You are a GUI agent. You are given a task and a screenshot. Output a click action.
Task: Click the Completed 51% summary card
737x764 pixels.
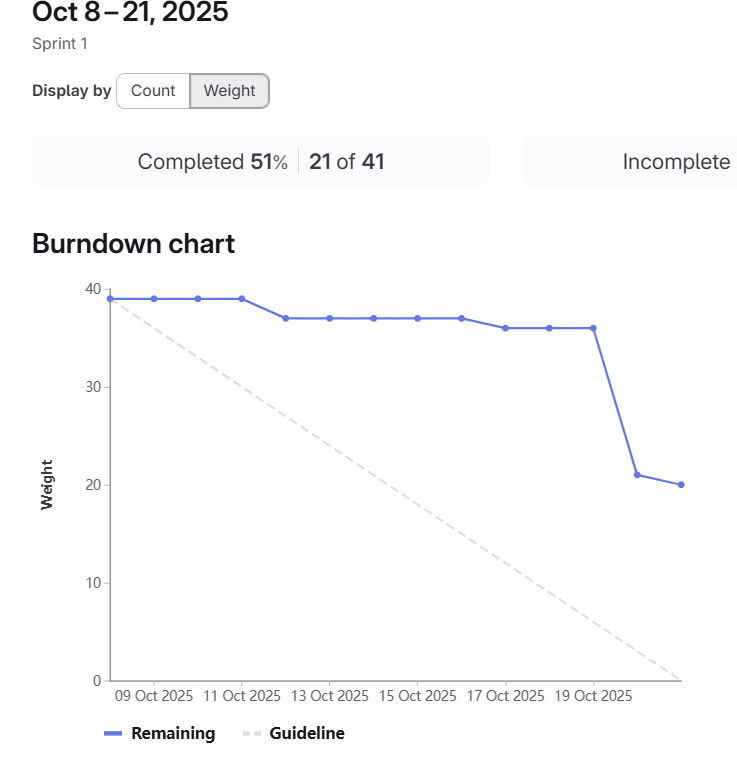coord(261,162)
